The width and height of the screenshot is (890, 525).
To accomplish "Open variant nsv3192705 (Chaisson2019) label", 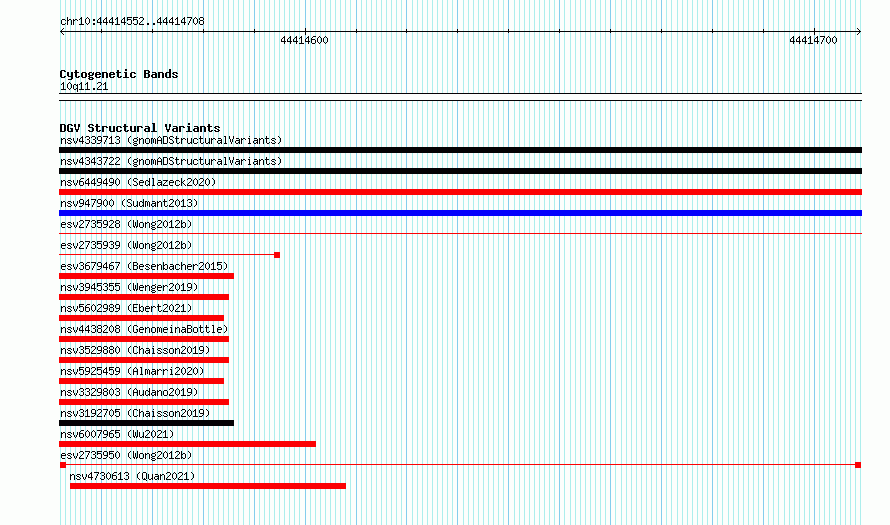I will pos(135,413).
